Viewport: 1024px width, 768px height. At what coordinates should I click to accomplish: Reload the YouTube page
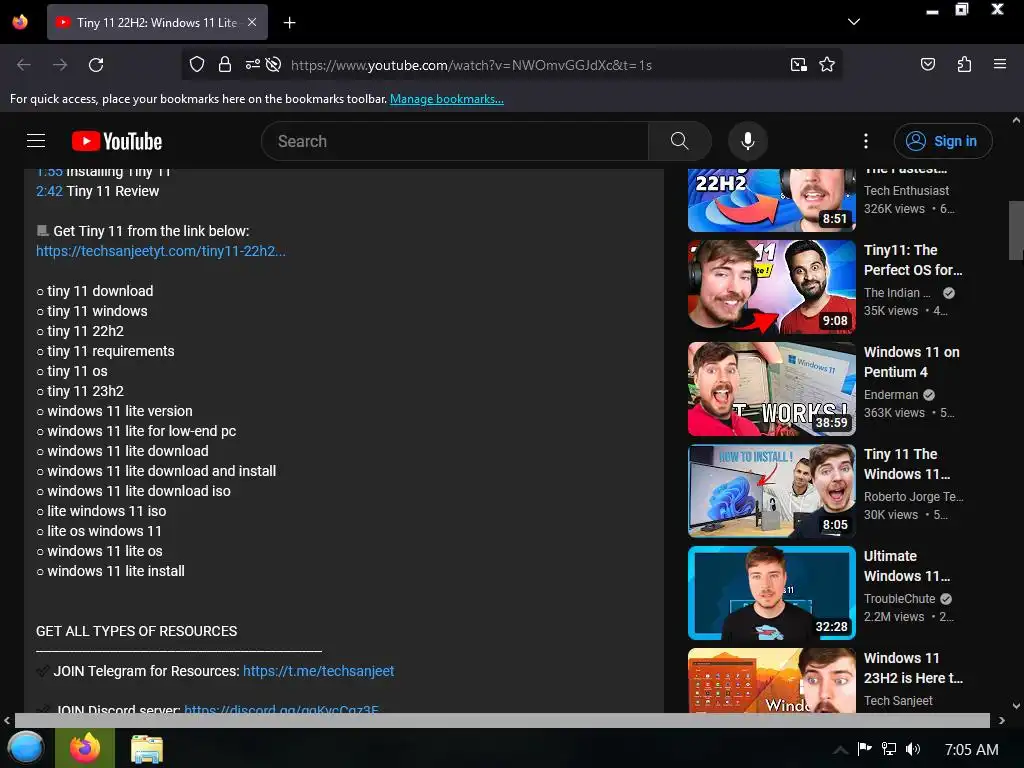pos(96,65)
